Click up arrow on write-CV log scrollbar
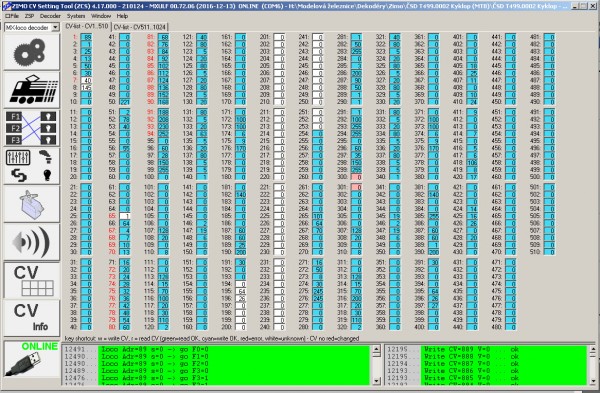The height and width of the screenshot is (393, 600). pos(593,349)
